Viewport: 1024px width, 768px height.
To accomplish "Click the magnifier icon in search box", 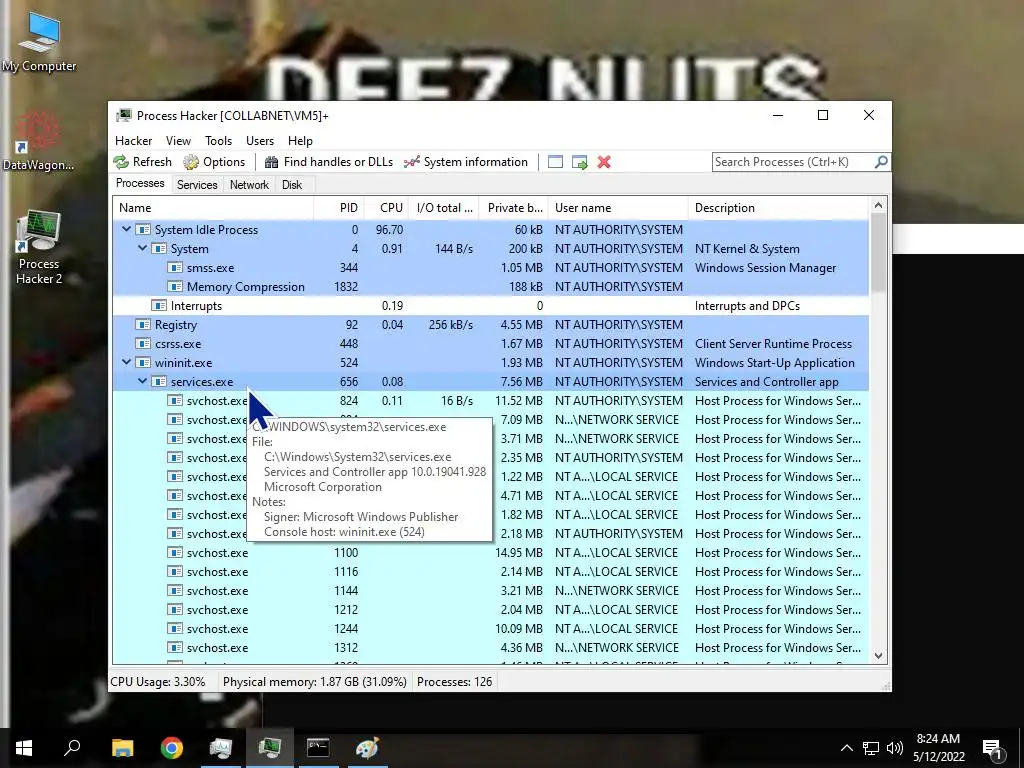I will pyautogui.click(x=881, y=161).
